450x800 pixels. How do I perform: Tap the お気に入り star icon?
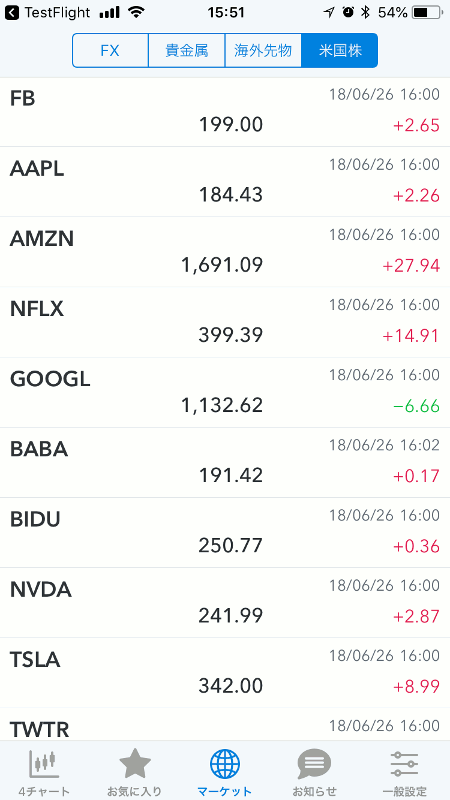[135, 764]
